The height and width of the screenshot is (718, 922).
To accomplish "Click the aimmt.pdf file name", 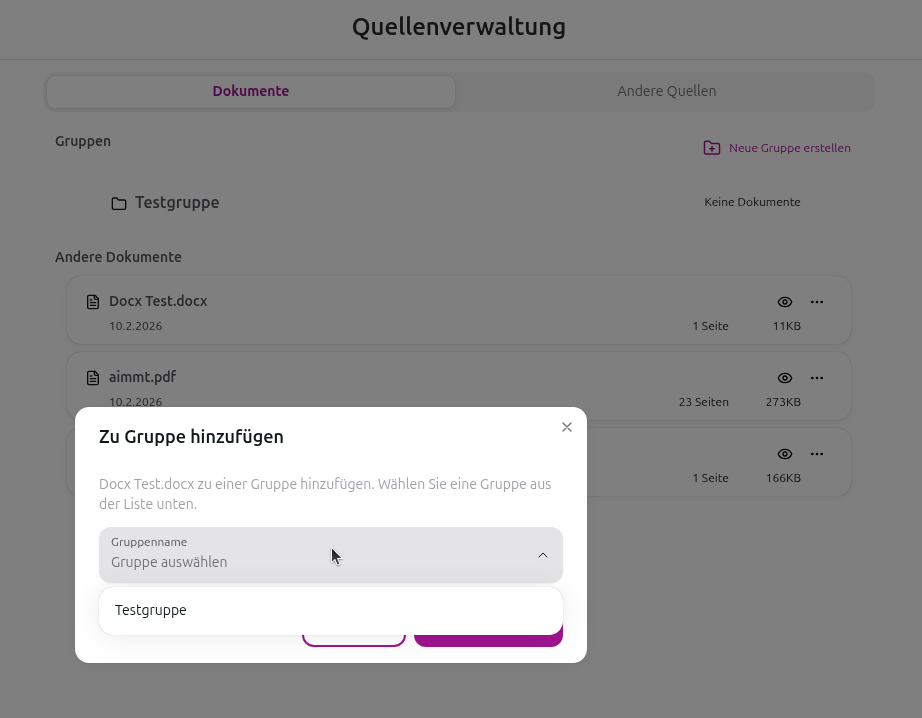I will [x=142, y=377].
